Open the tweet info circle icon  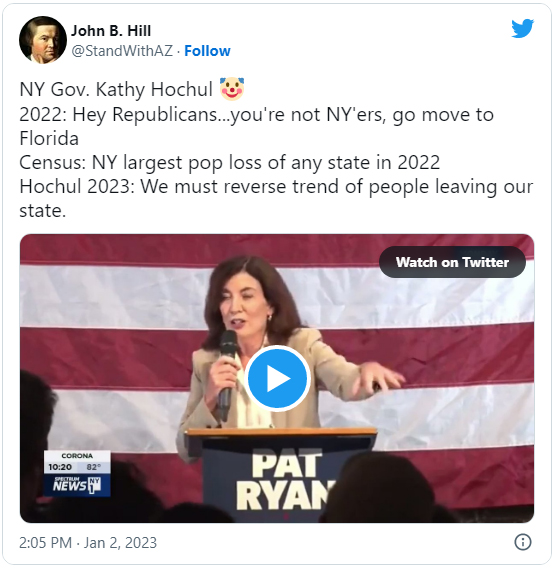click(x=522, y=542)
